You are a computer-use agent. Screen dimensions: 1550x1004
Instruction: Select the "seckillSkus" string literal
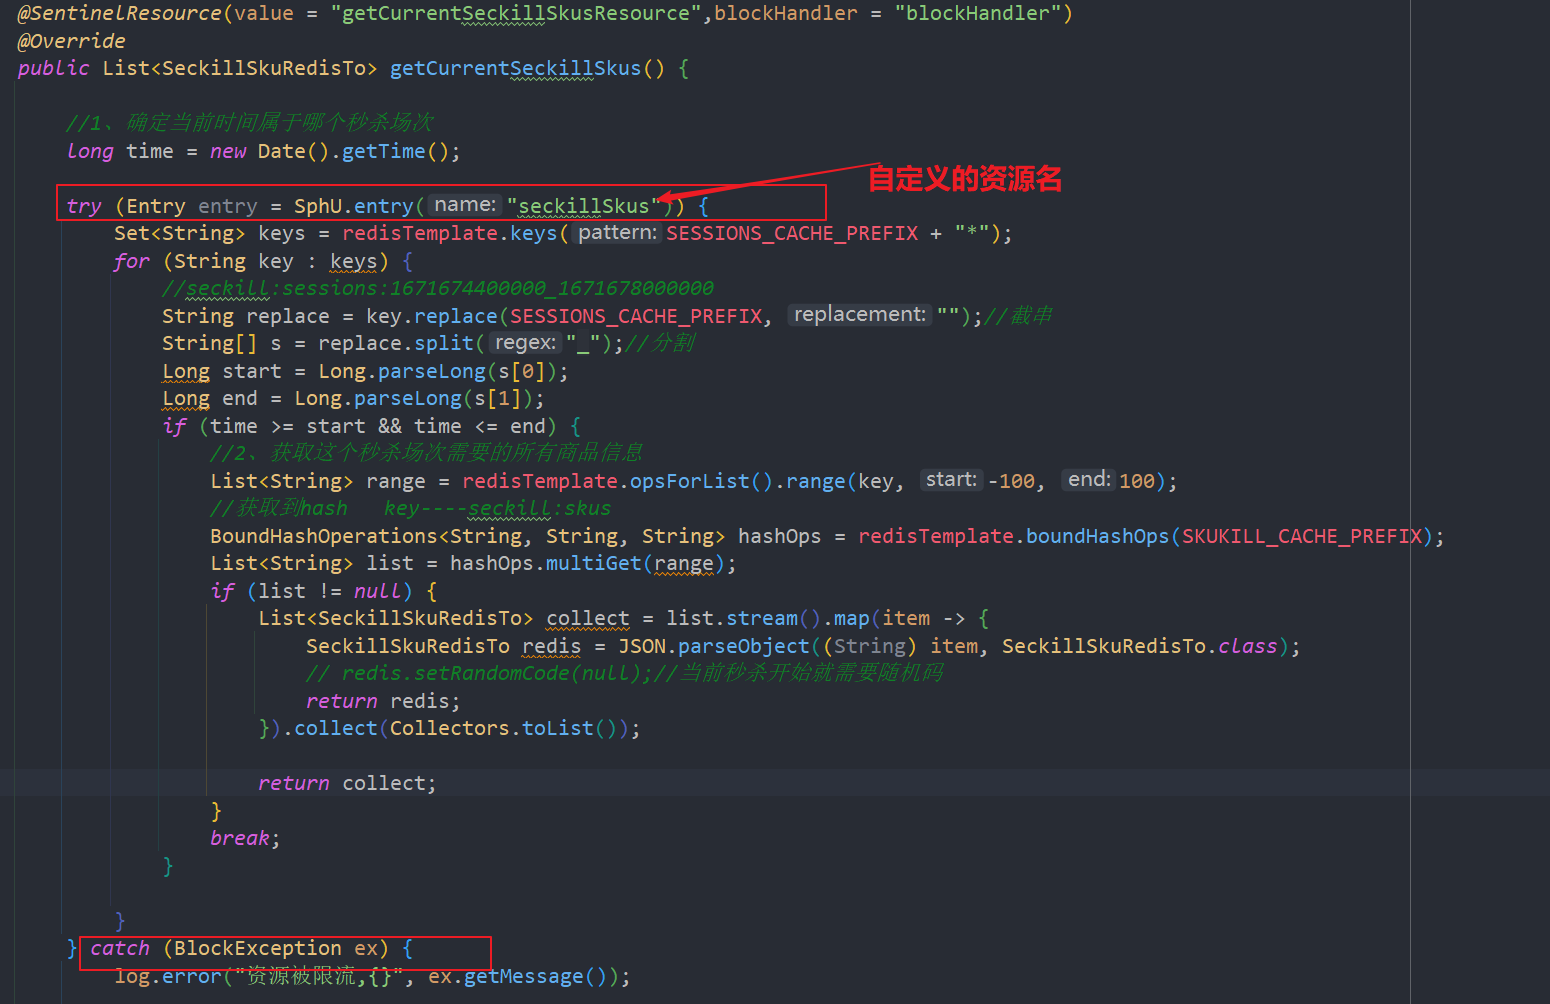tap(584, 206)
